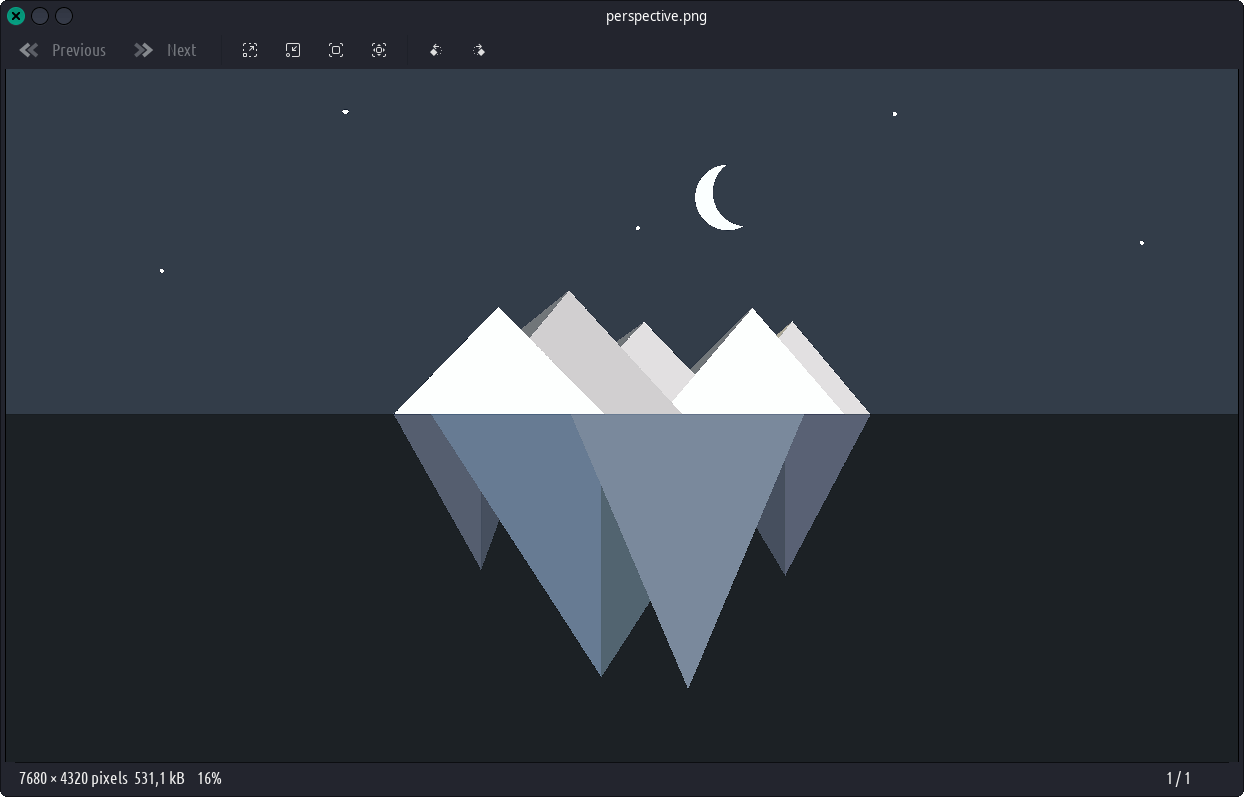
Task: Go to the Next image
Action: [x=166, y=50]
